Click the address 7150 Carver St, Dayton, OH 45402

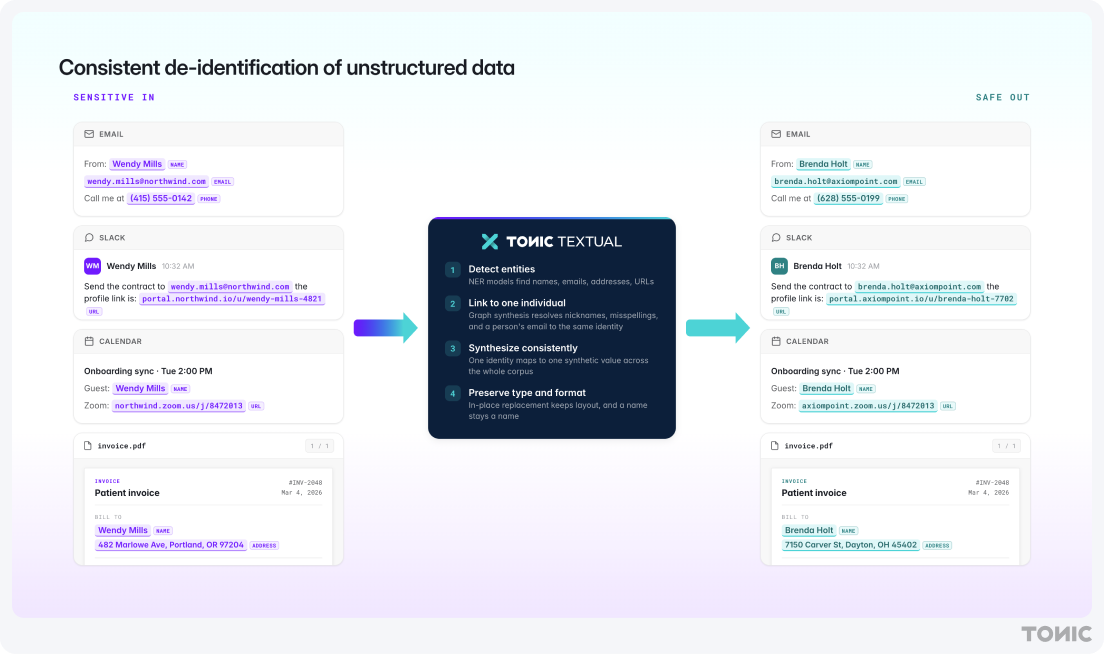[x=851, y=545]
